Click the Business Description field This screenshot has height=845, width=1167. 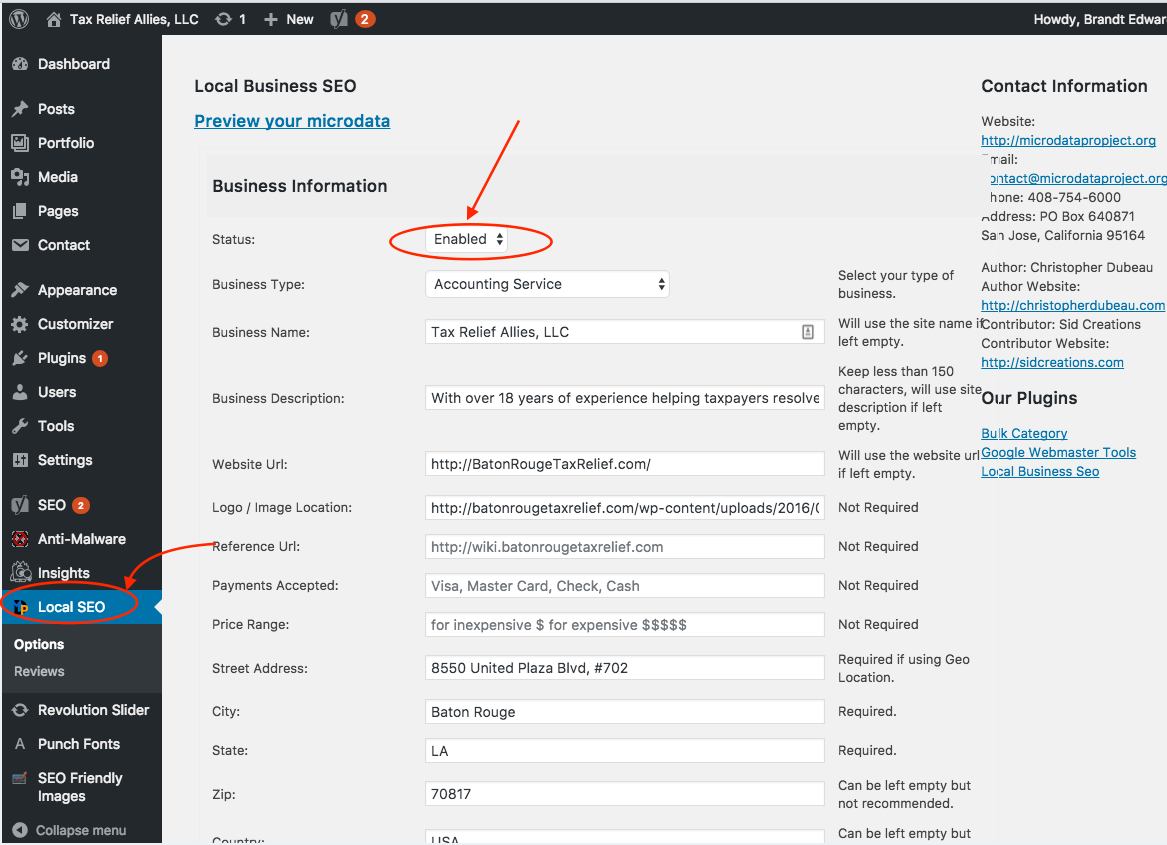[x=624, y=398]
